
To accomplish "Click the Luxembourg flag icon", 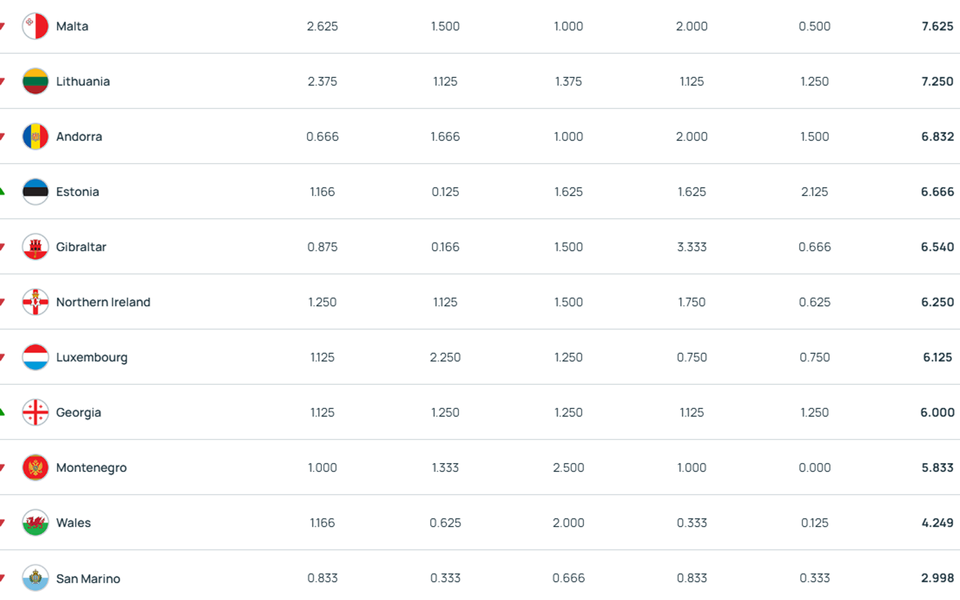I will coord(36,358).
